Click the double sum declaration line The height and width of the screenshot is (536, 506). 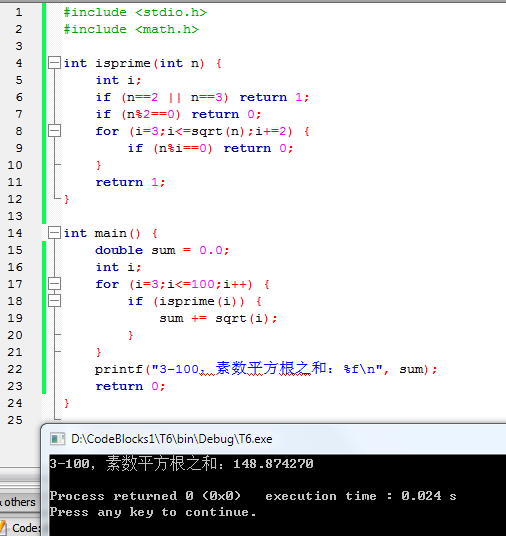click(x=162, y=250)
